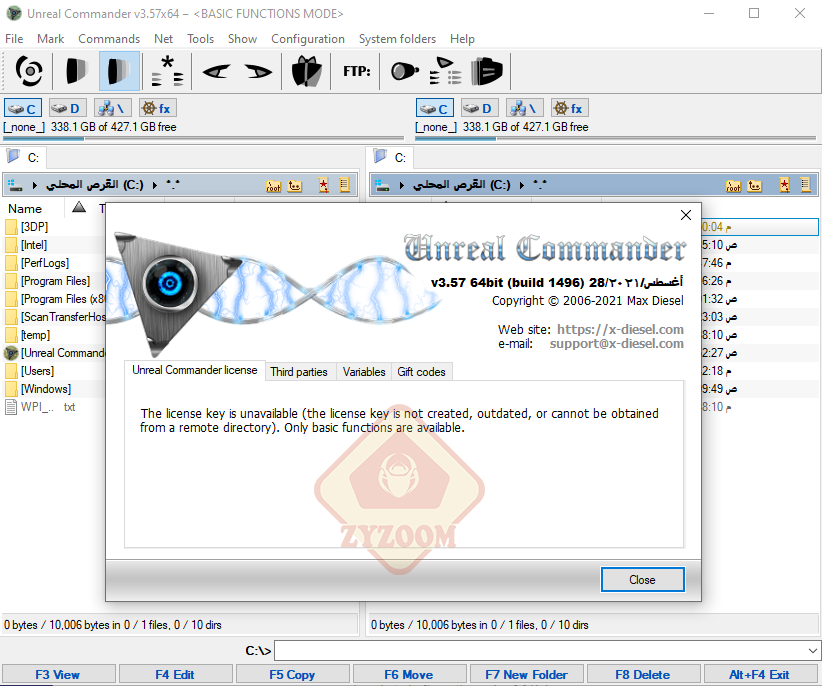
Task: Click the root folder icon in right path bar
Action: click(x=733, y=186)
